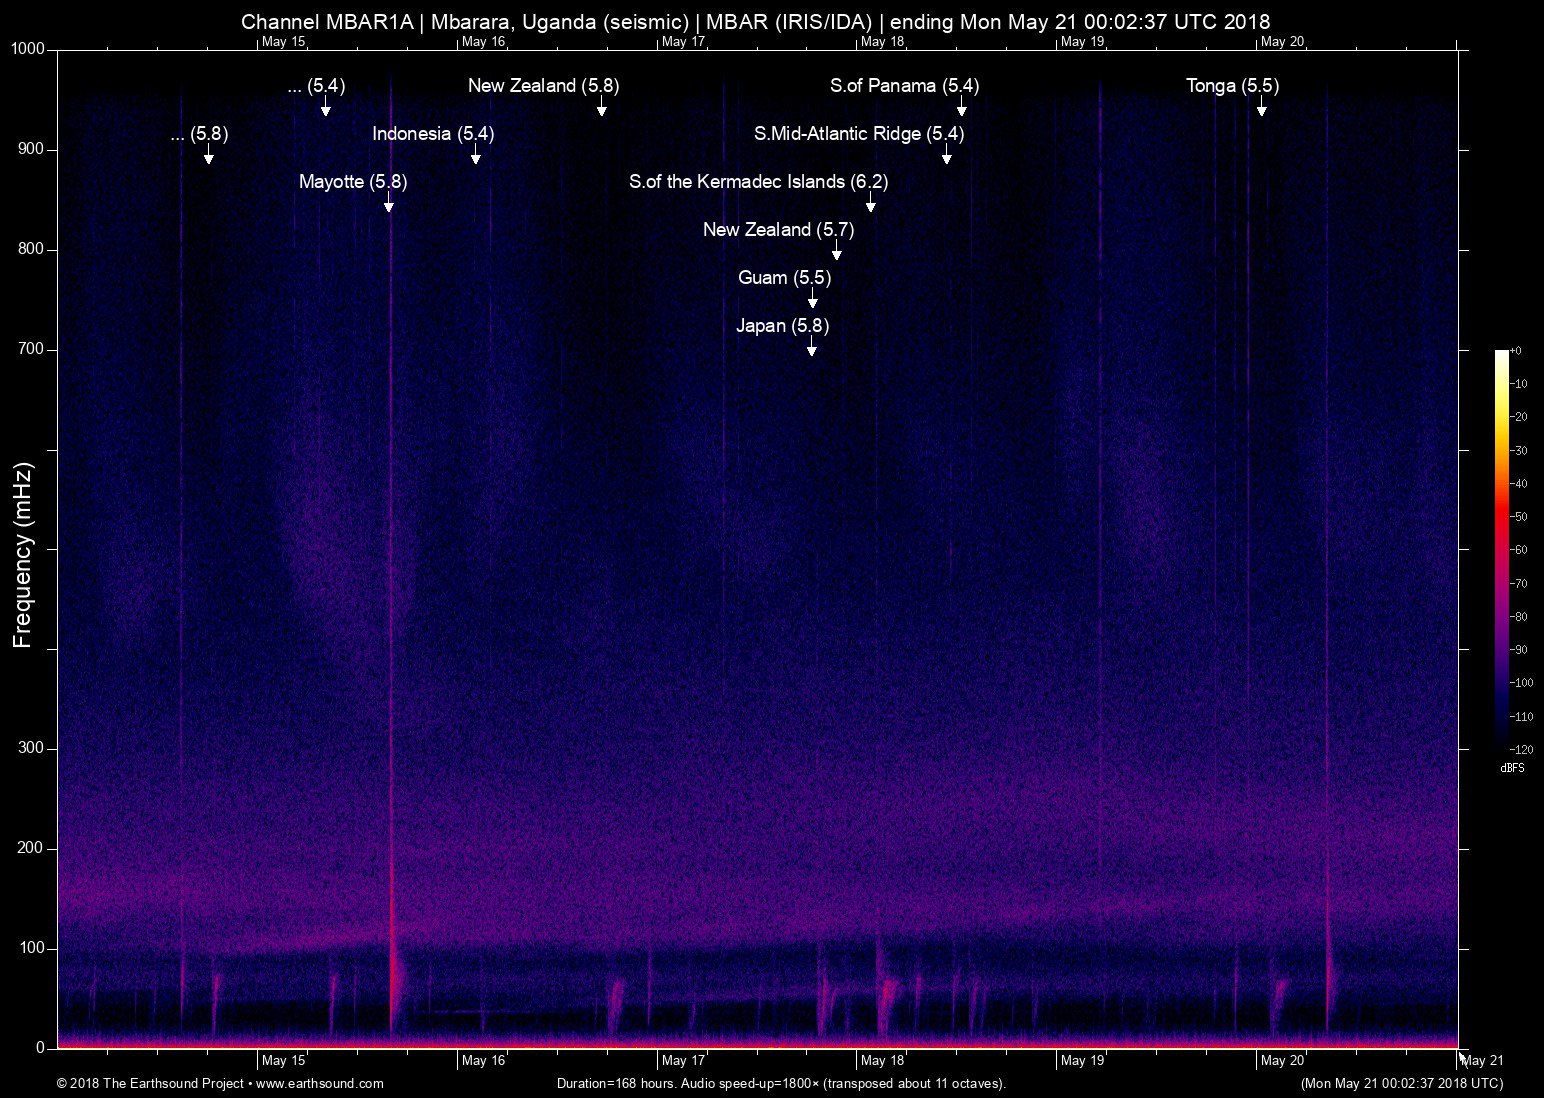Select the New Zealand (5.7) event label
Viewport: 1544px width, 1098px height.
point(778,230)
